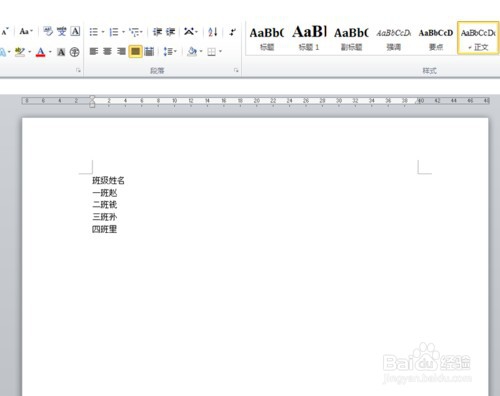Open the Phonetic Guide tool

tap(62, 32)
